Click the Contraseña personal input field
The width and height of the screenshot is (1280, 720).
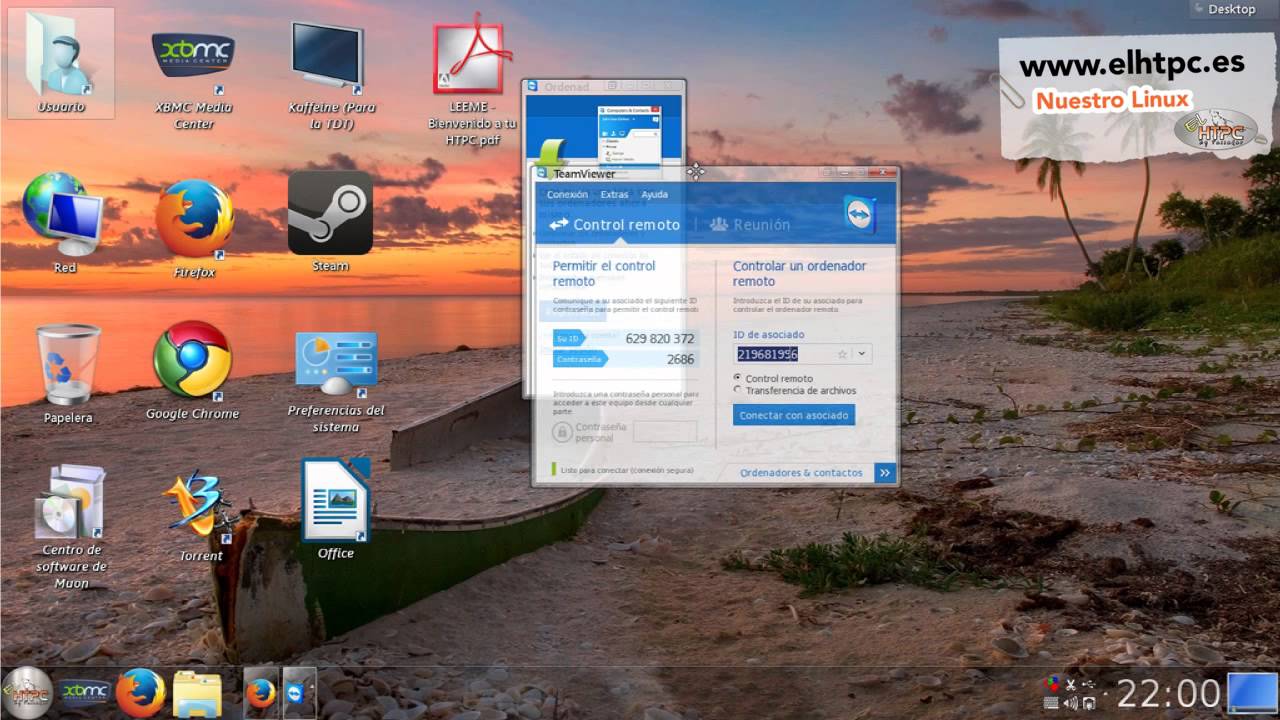click(665, 432)
